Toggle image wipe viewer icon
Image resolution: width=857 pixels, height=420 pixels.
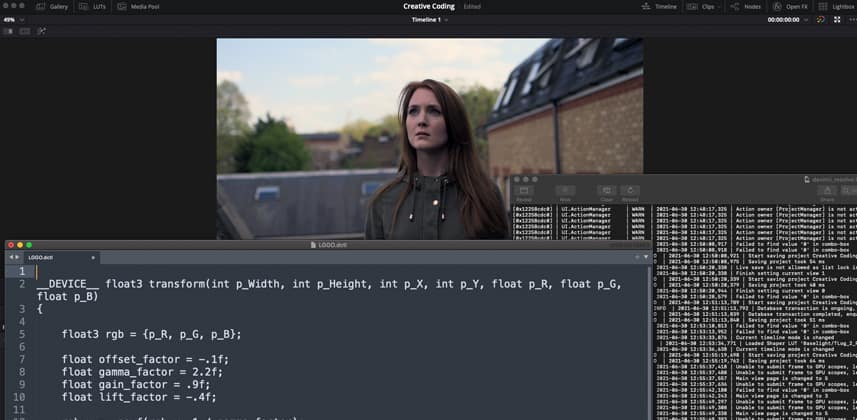pos(8,31)
